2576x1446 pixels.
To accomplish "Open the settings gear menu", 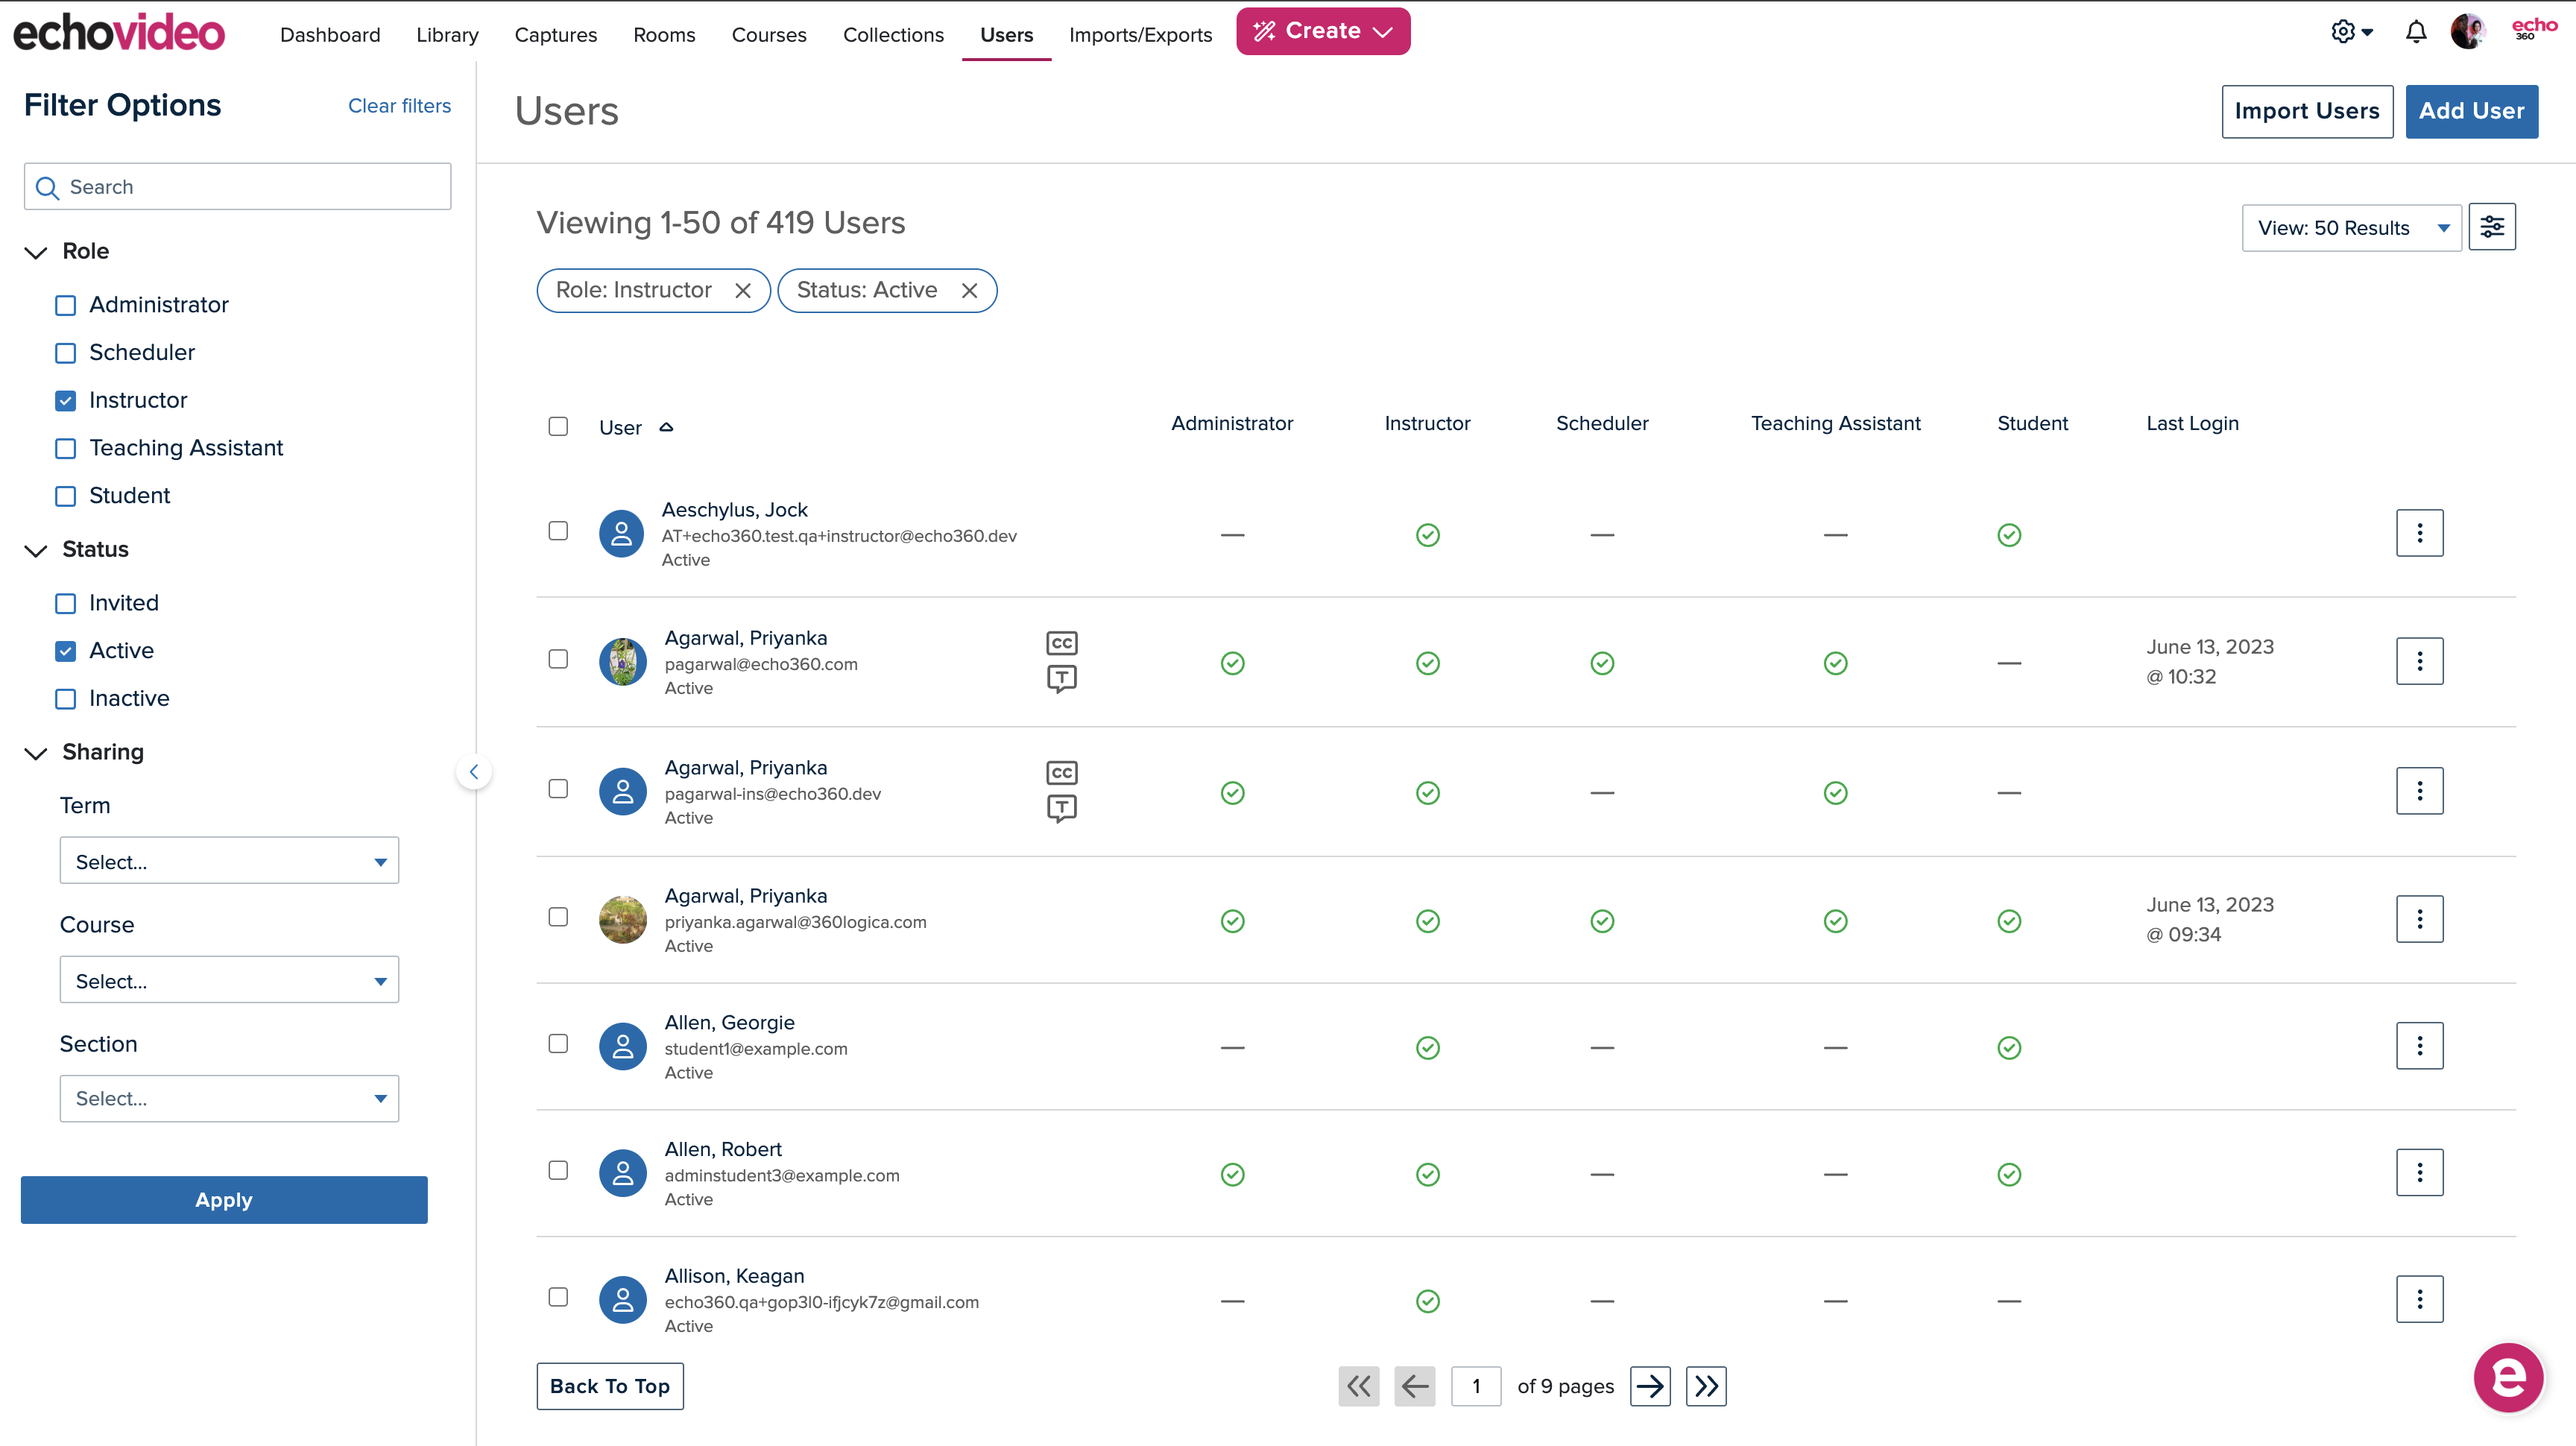I will 2352,32.
